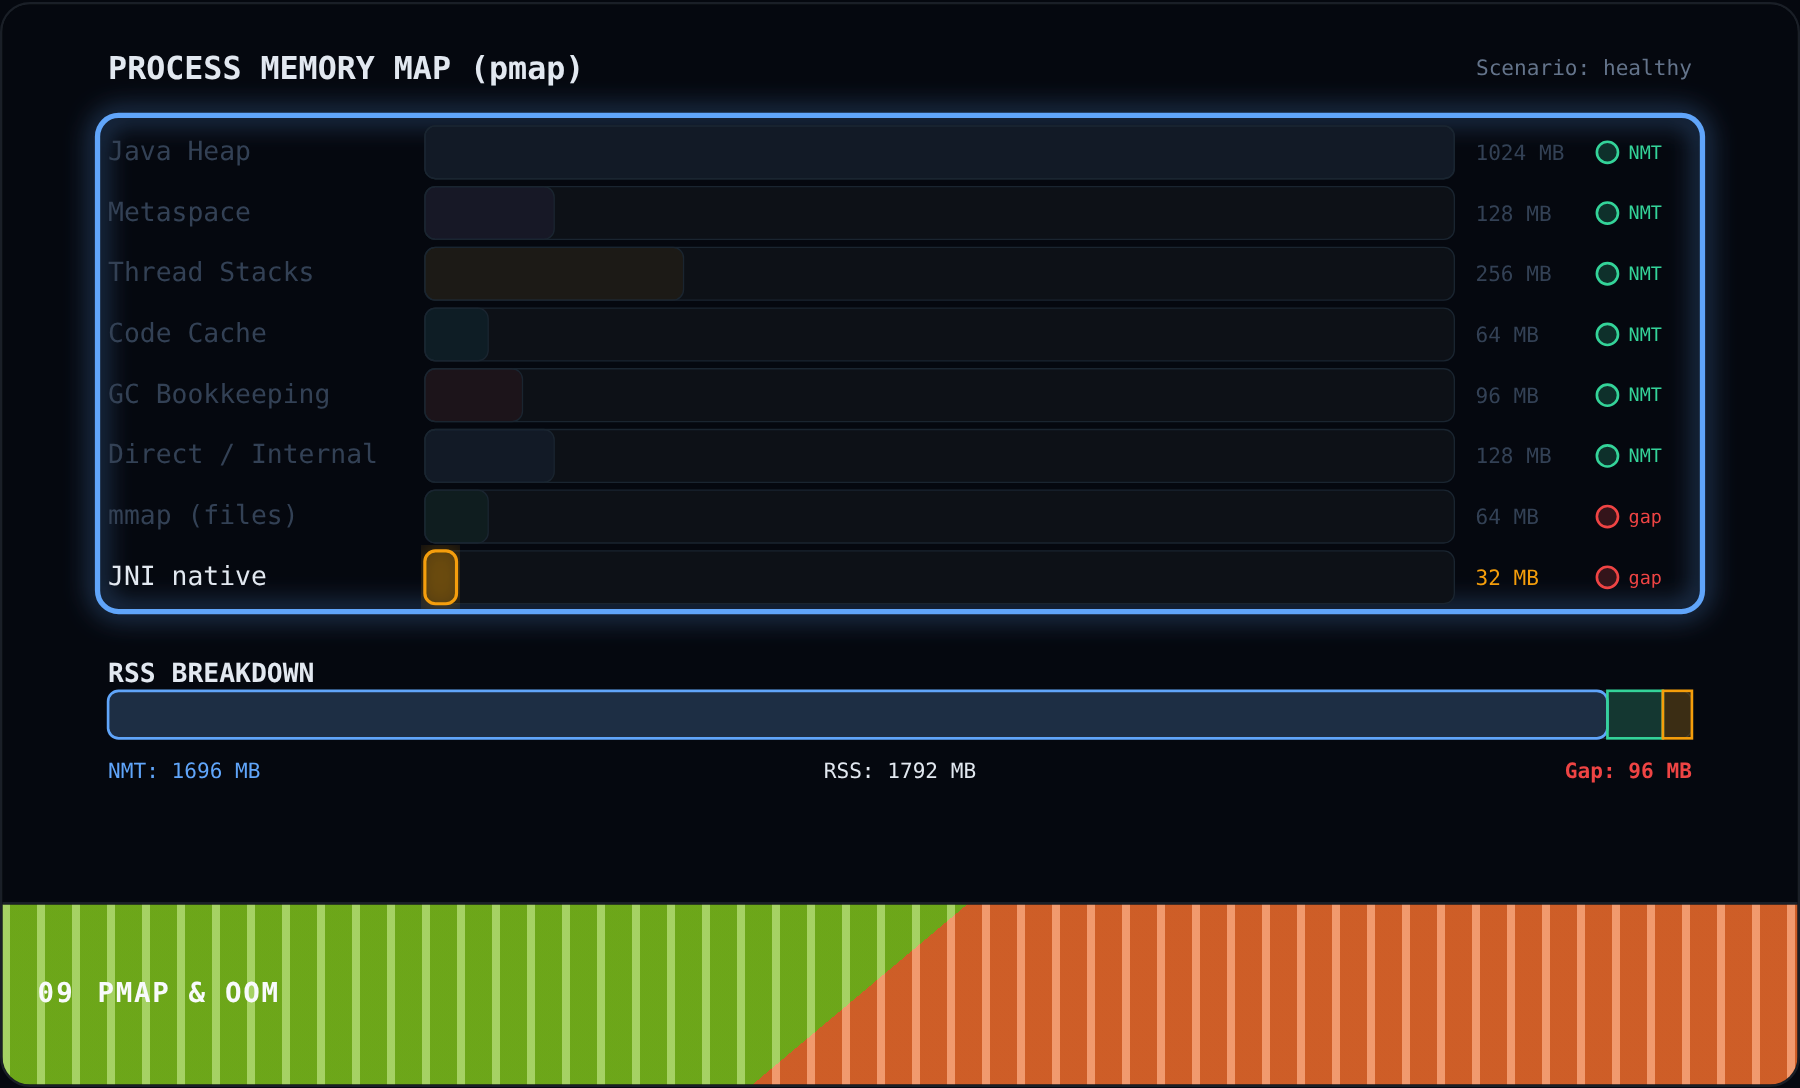Click the gap text label for JNI native
Image resolution: width=1800 pixels, height=1088 pixels.
point(1645,578)
